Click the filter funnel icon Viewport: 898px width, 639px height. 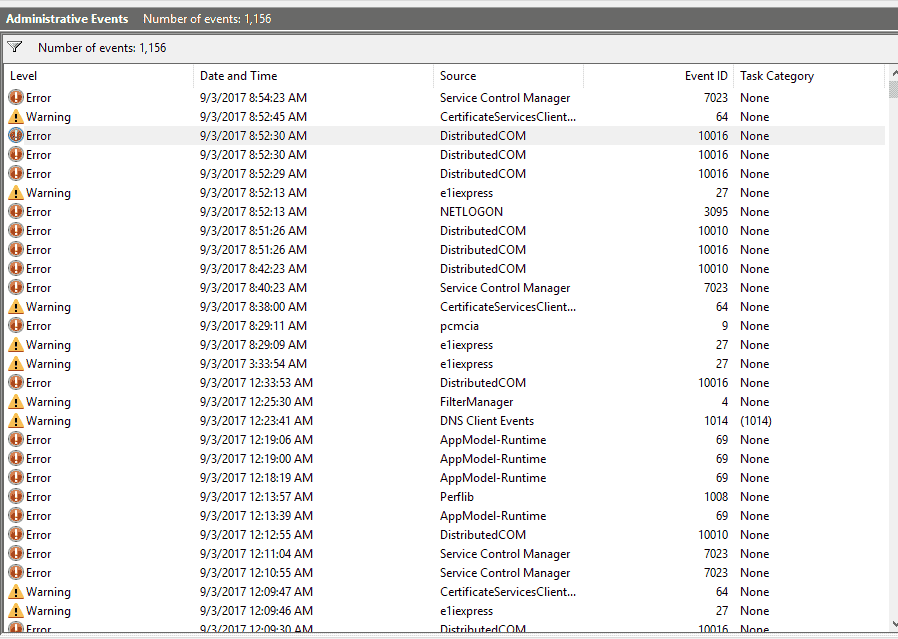pyautogui.click(x=15, y=47)
